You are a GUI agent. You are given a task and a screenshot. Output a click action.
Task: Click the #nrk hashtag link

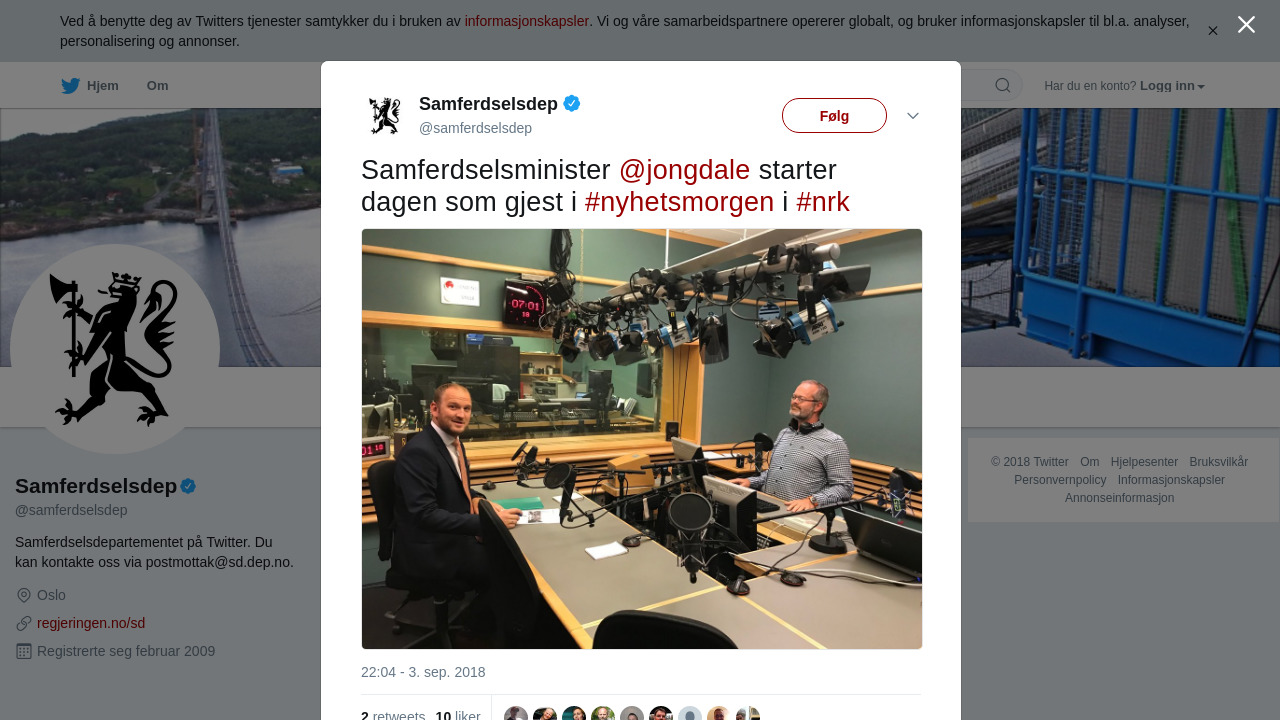coord(823,202)
